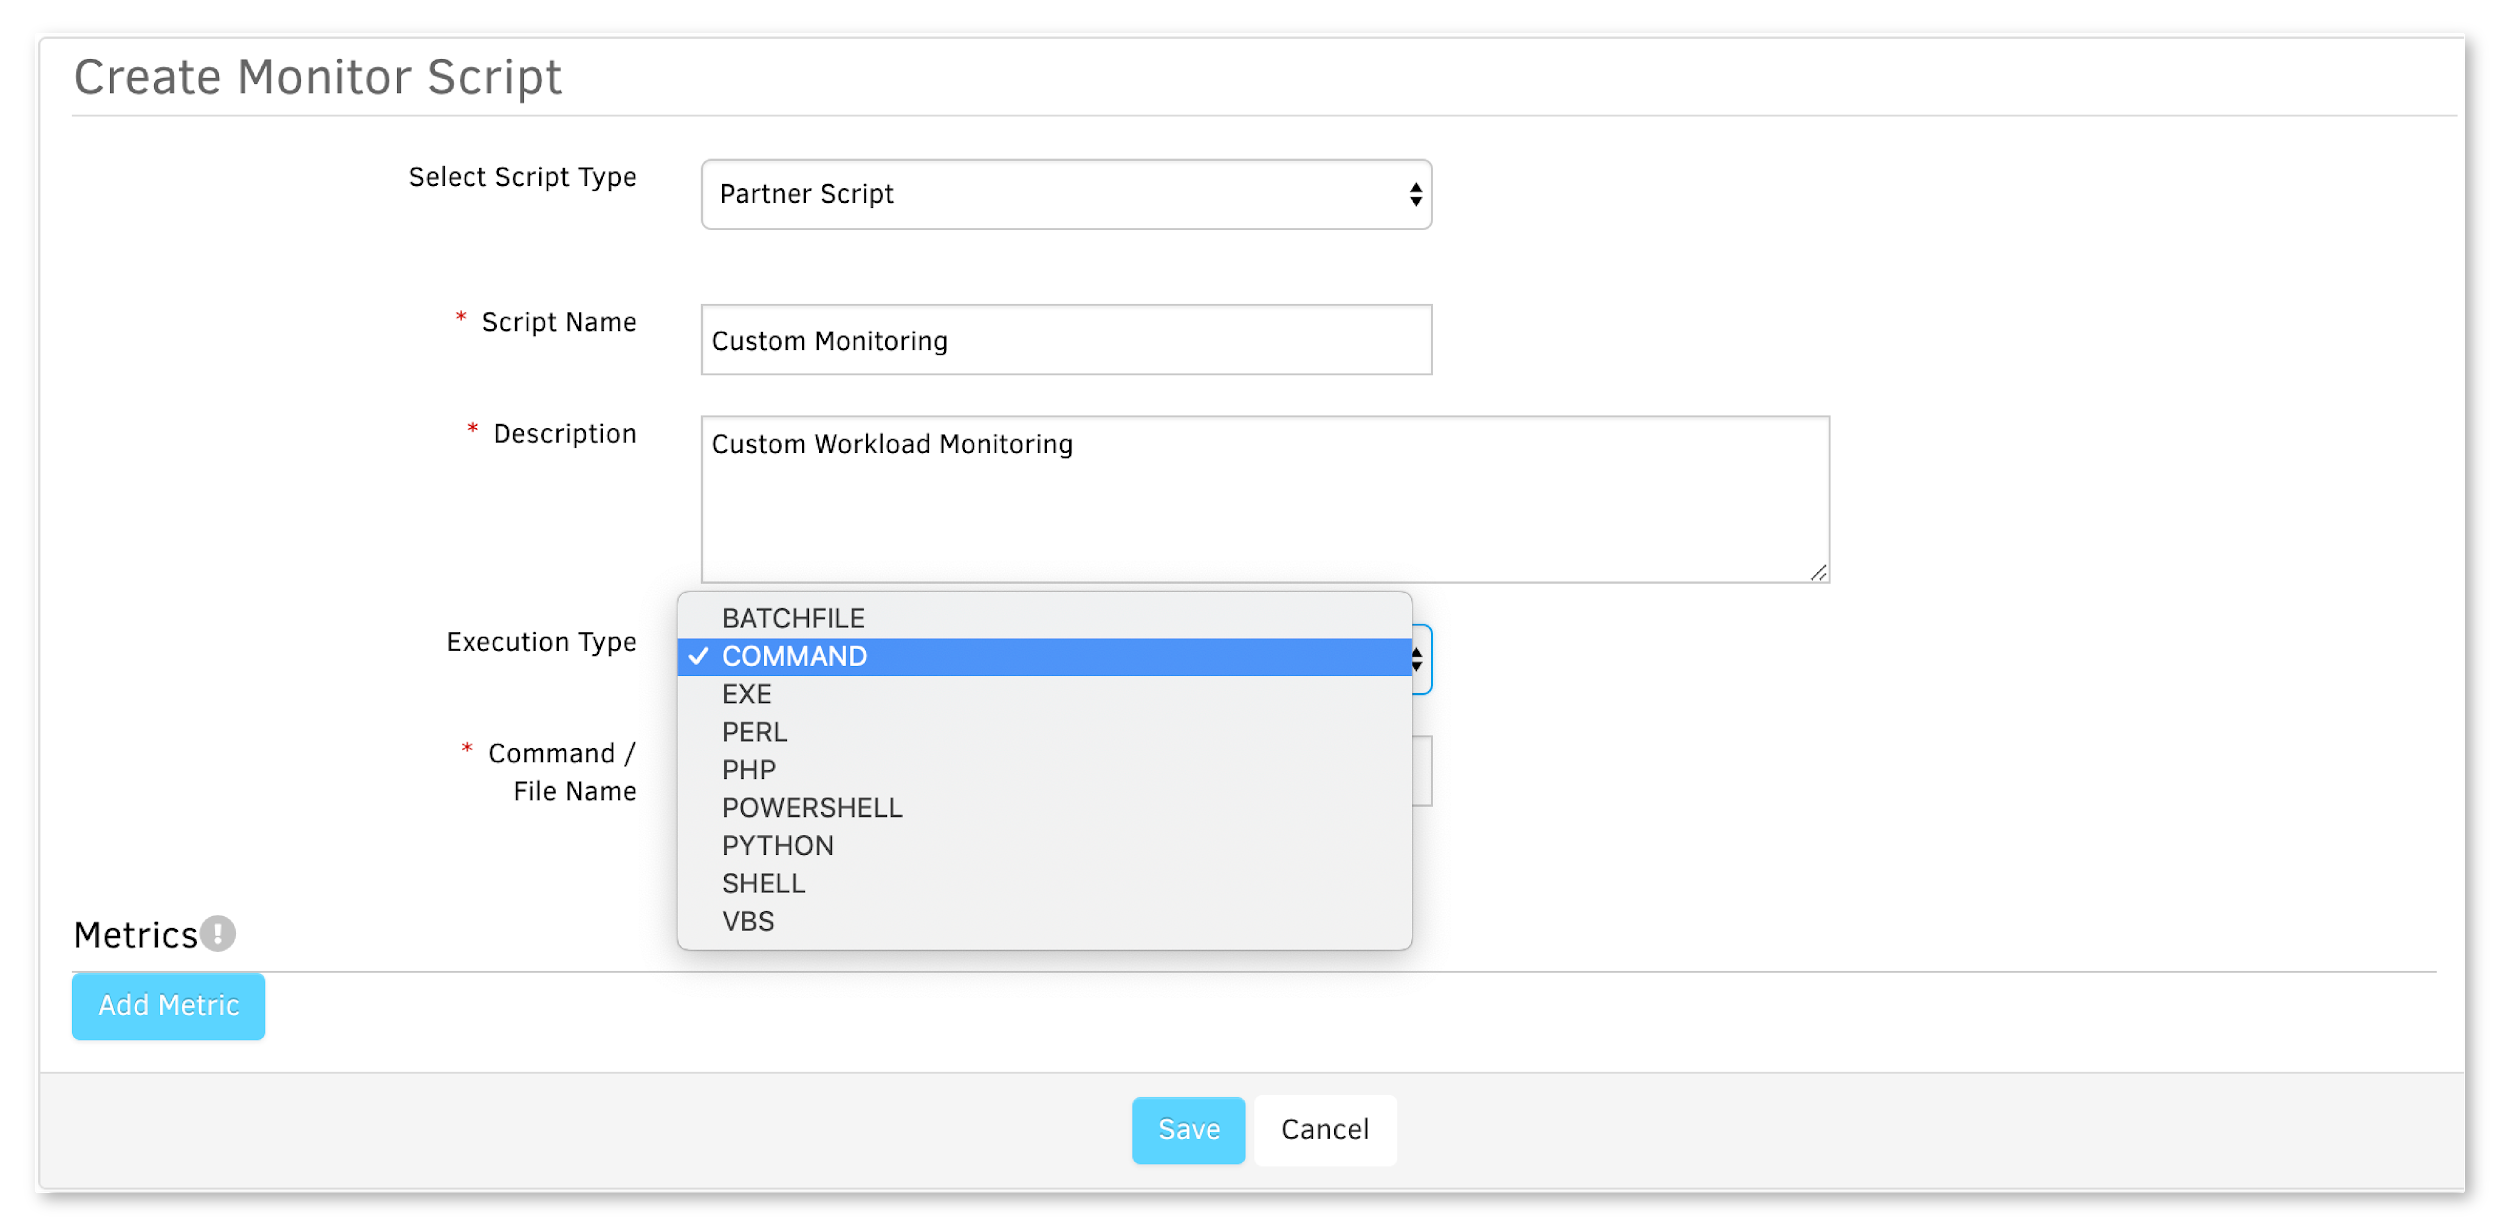Viewport: 2500px width, 1230px height.
Task: Choose SHELL execution type
Action: tap(1044, 884)
